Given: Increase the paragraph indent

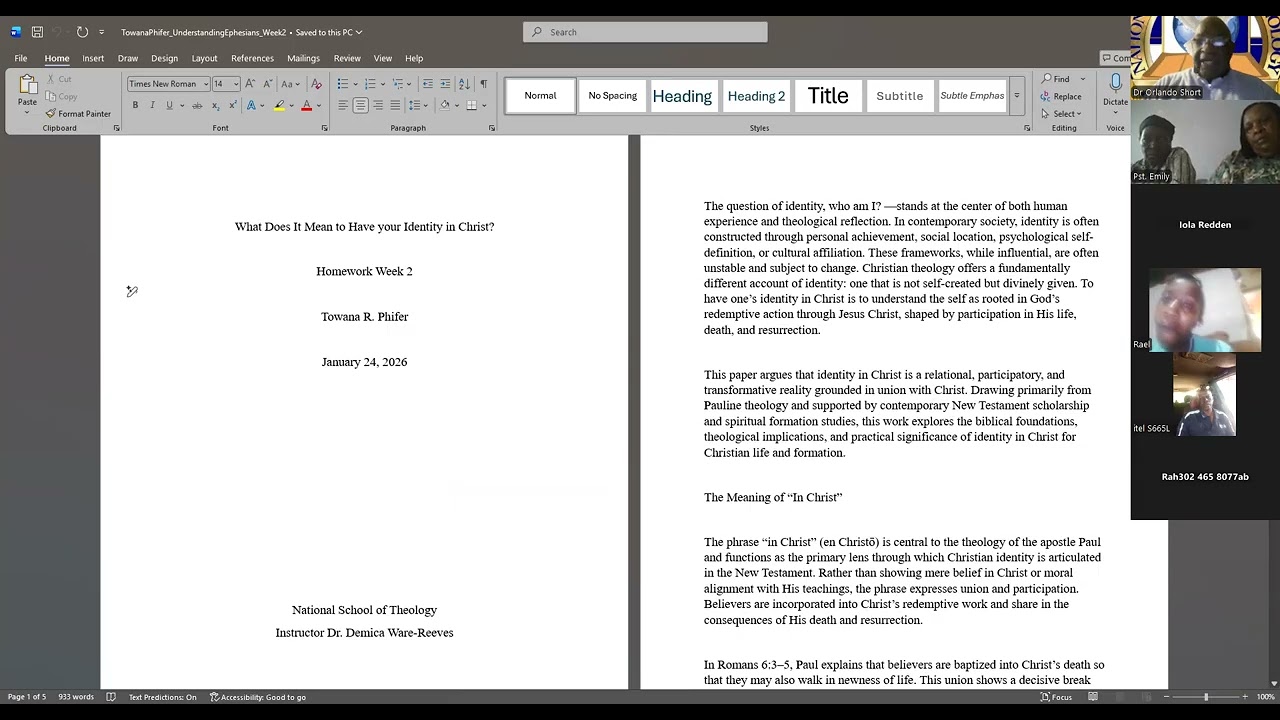Looking at the screenshot, I should (x=445, y=84).
